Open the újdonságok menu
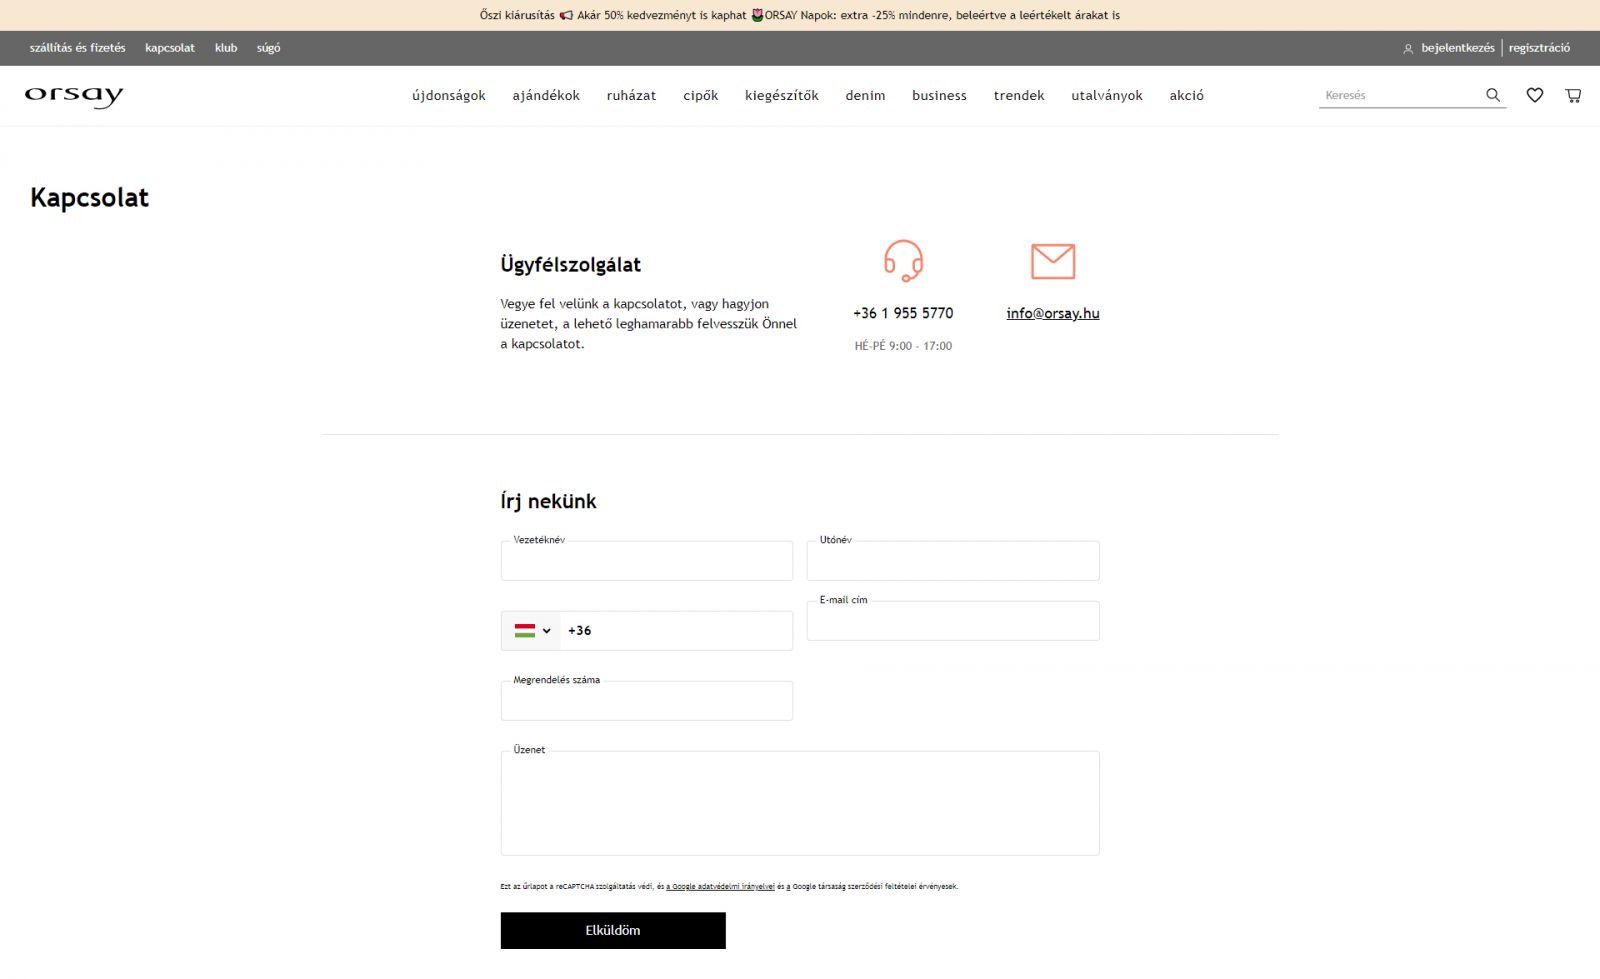The width and height of the screenshot is (1600, 979). point(448,96)
